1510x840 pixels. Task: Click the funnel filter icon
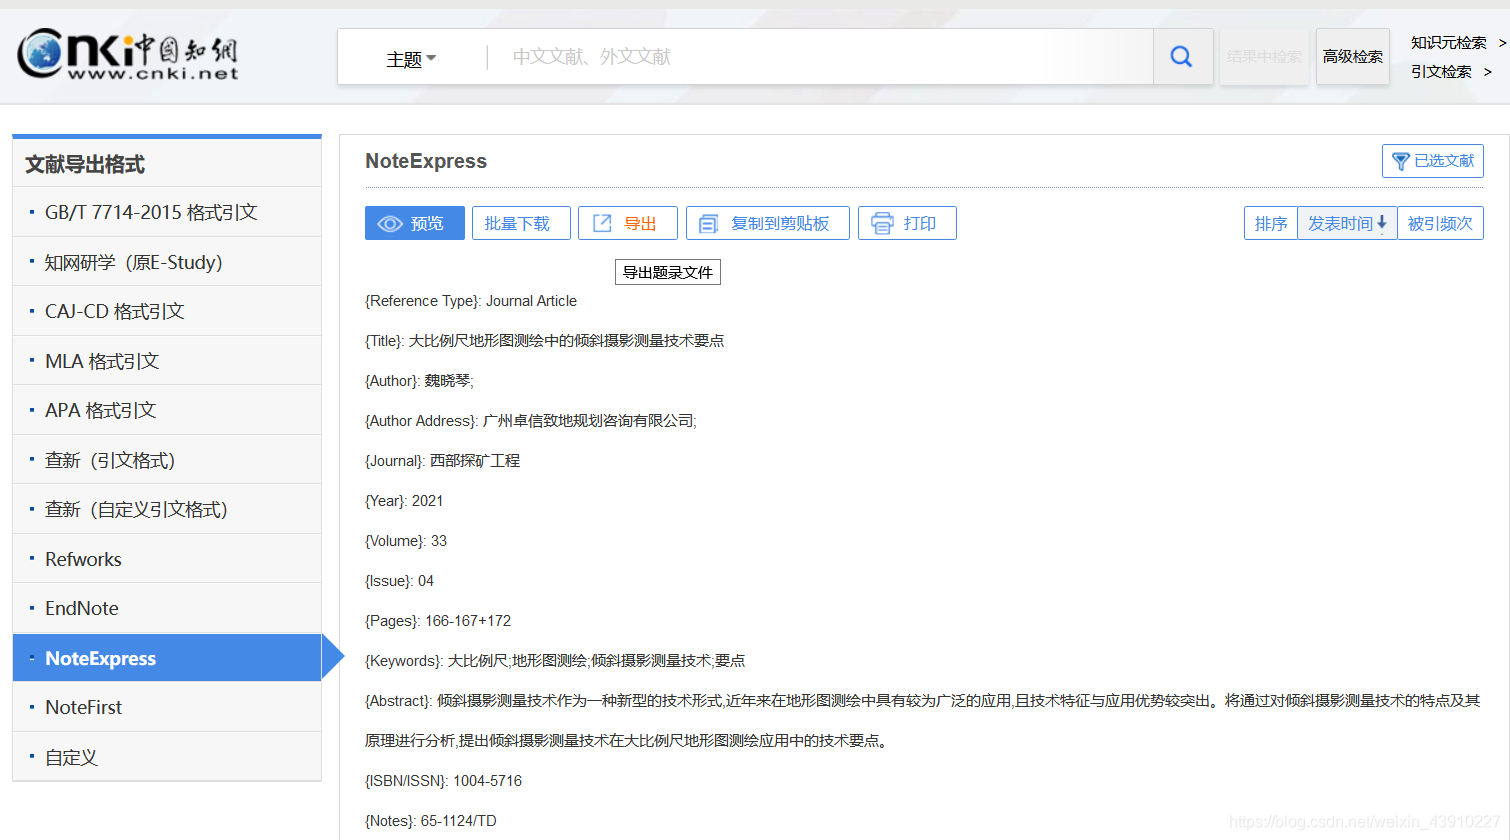(1401, 161)
